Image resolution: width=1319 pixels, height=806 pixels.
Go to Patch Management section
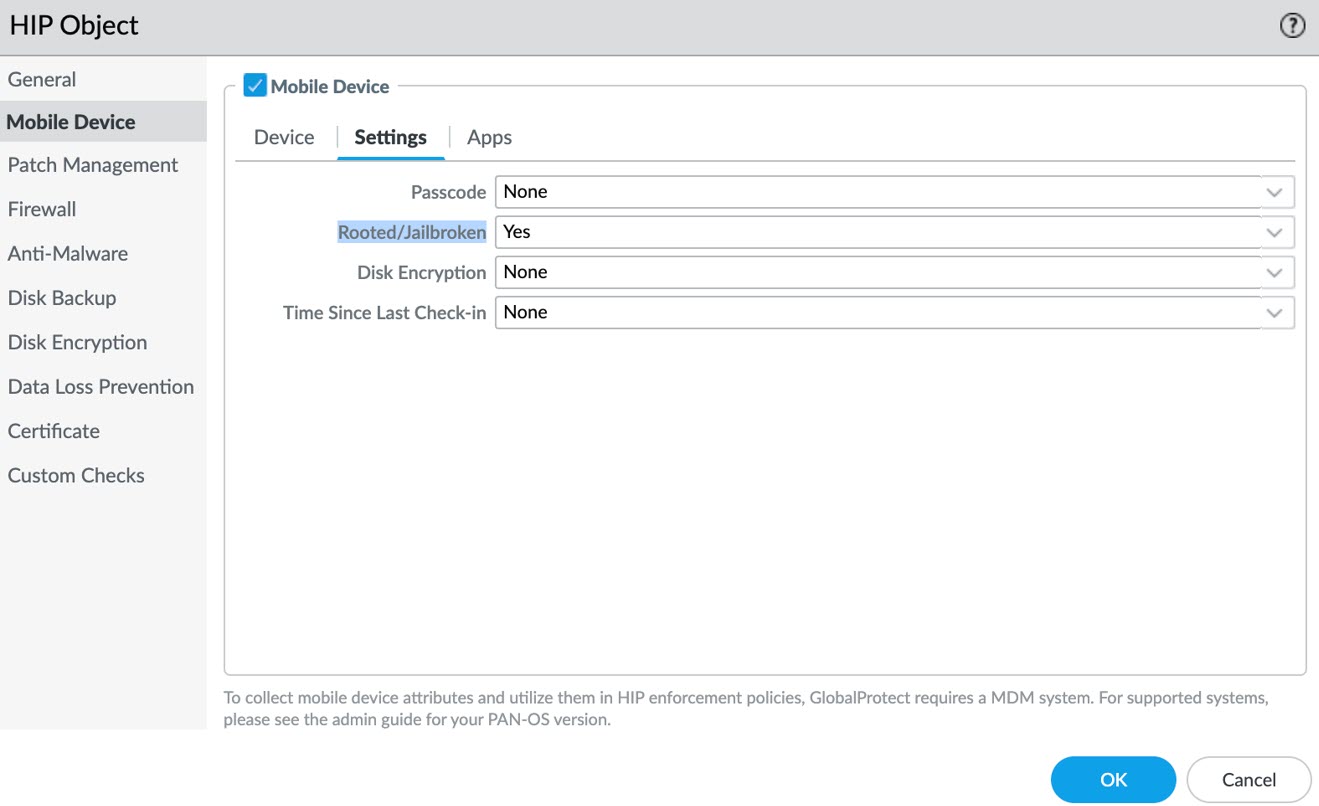pos(93,165)
